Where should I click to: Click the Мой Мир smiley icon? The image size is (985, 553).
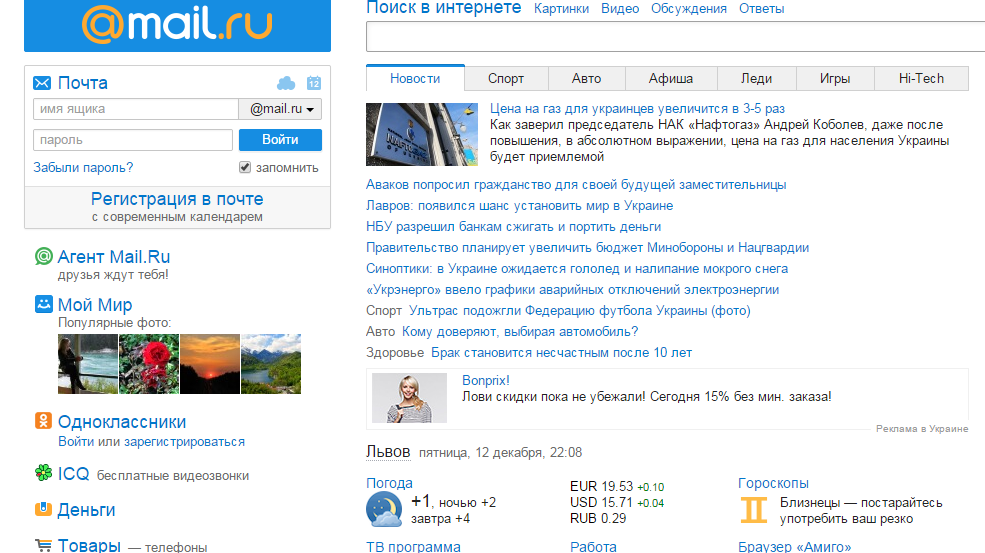pyautogui.click(x=43, y=304)
